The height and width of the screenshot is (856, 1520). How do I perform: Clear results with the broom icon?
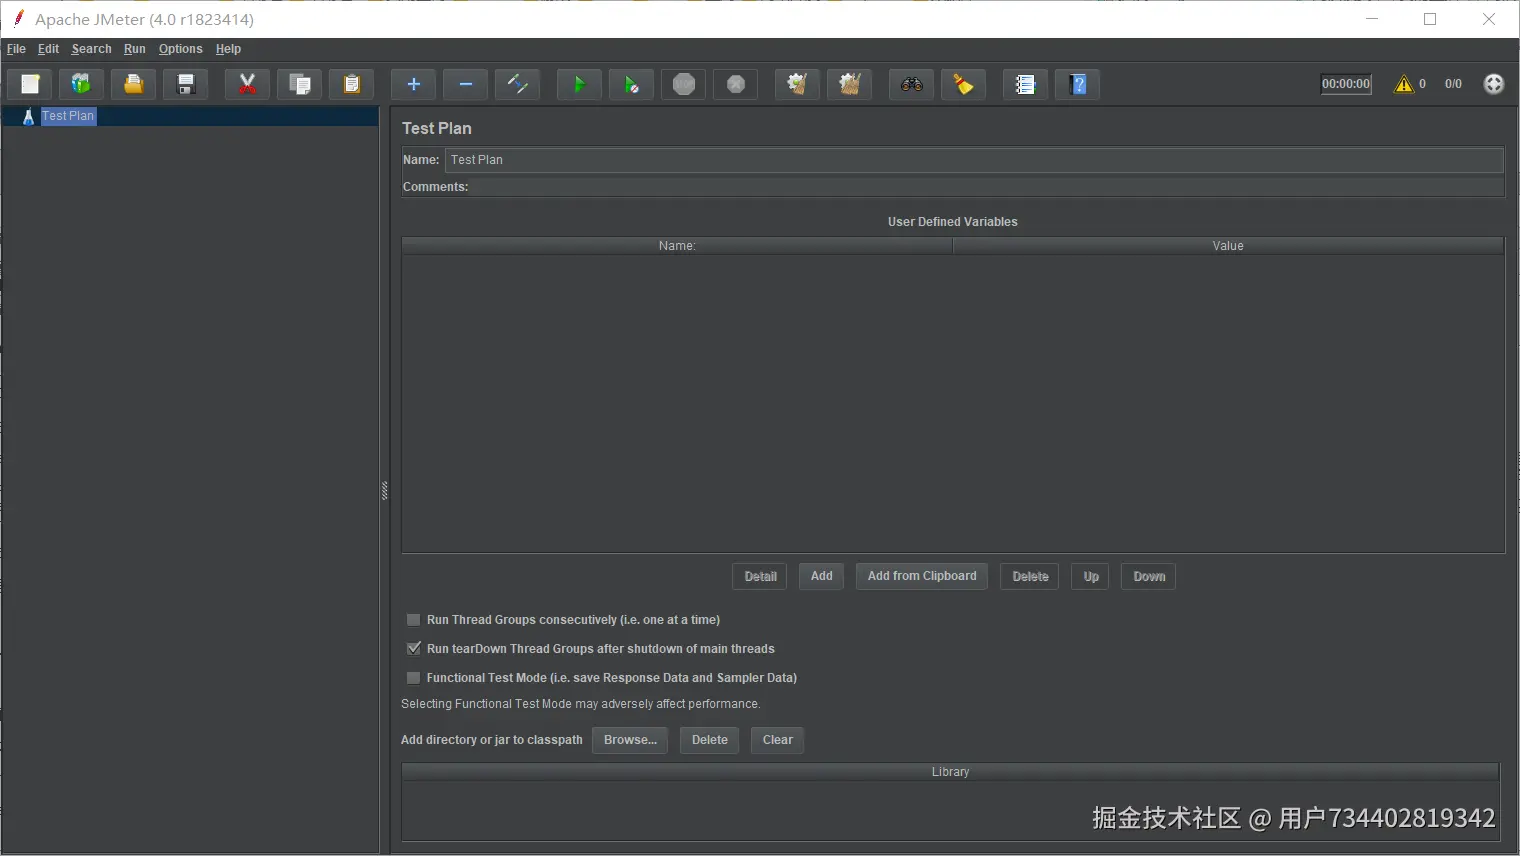[x=797, y=85]
